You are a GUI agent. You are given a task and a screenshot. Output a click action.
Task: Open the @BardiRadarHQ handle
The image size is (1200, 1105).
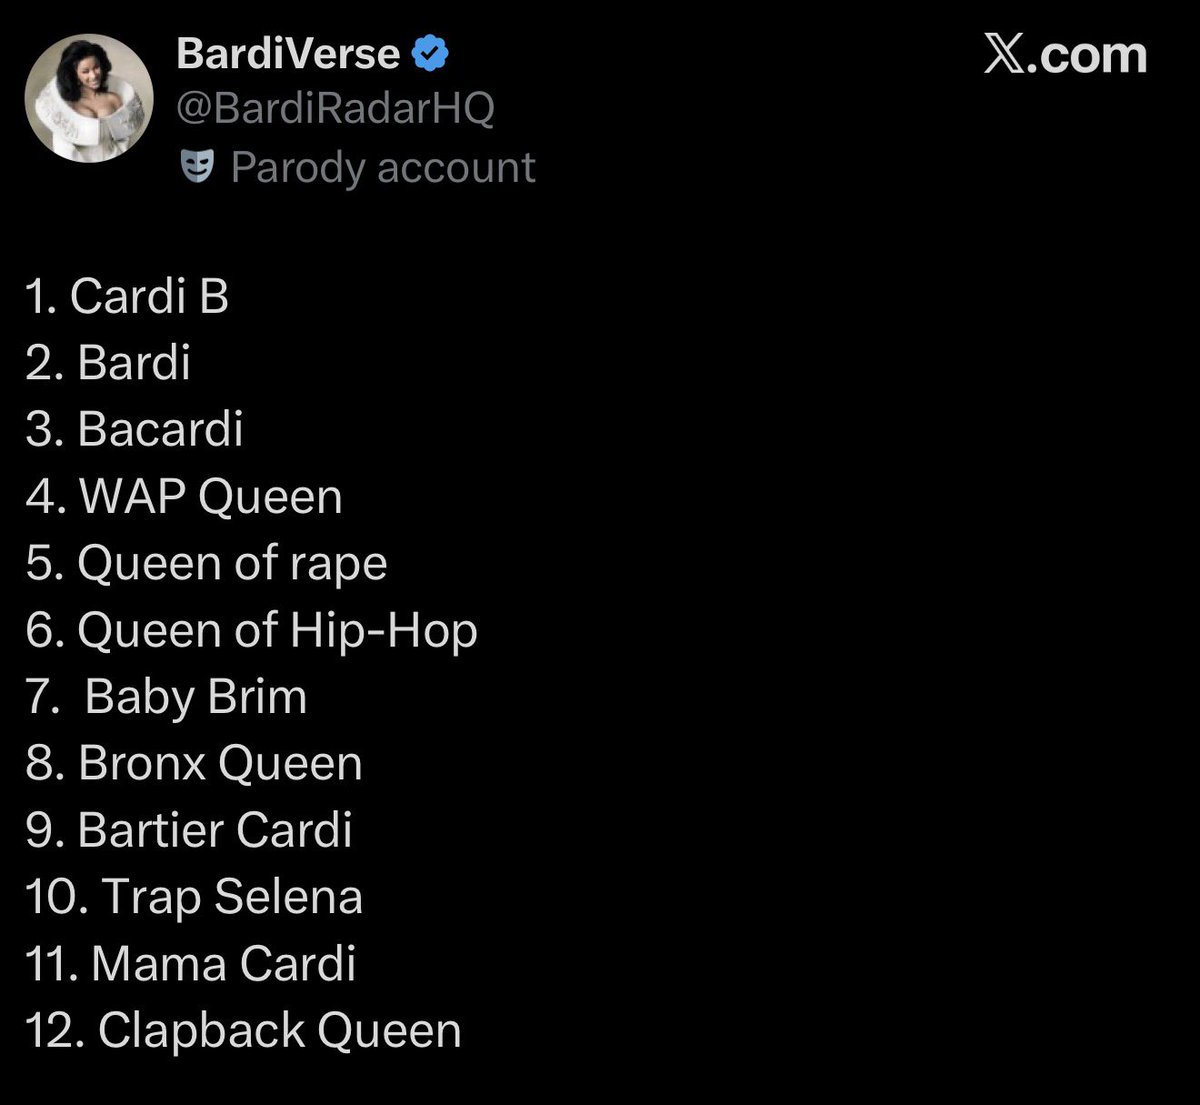point(335,108)
